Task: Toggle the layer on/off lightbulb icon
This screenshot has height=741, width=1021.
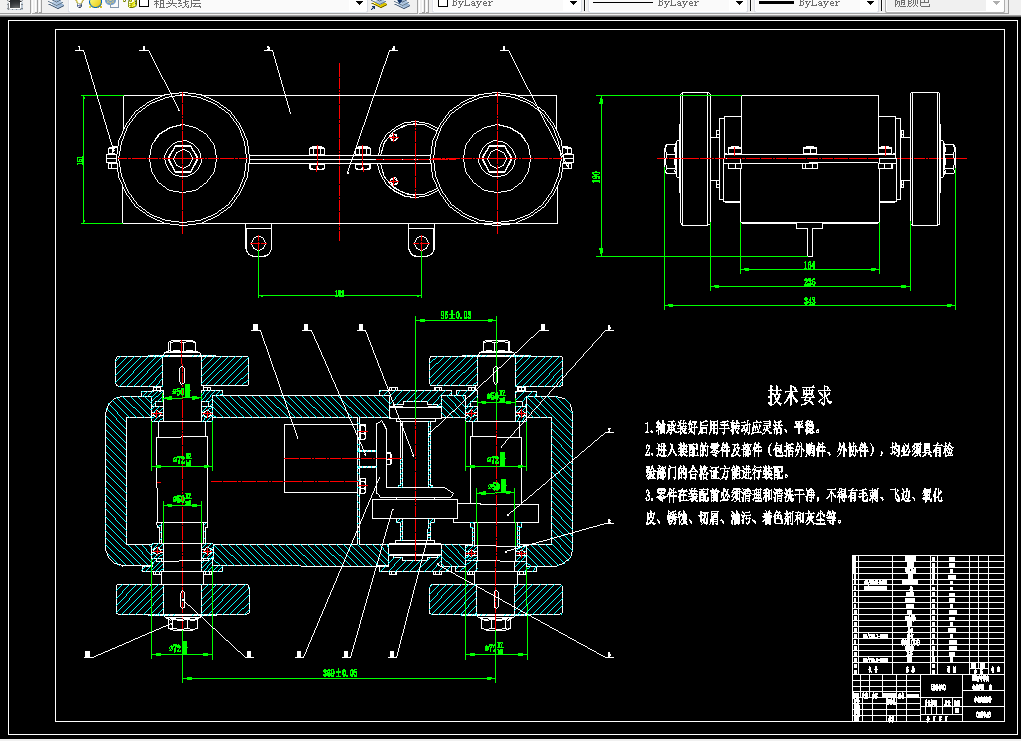Action: (79, 3)
